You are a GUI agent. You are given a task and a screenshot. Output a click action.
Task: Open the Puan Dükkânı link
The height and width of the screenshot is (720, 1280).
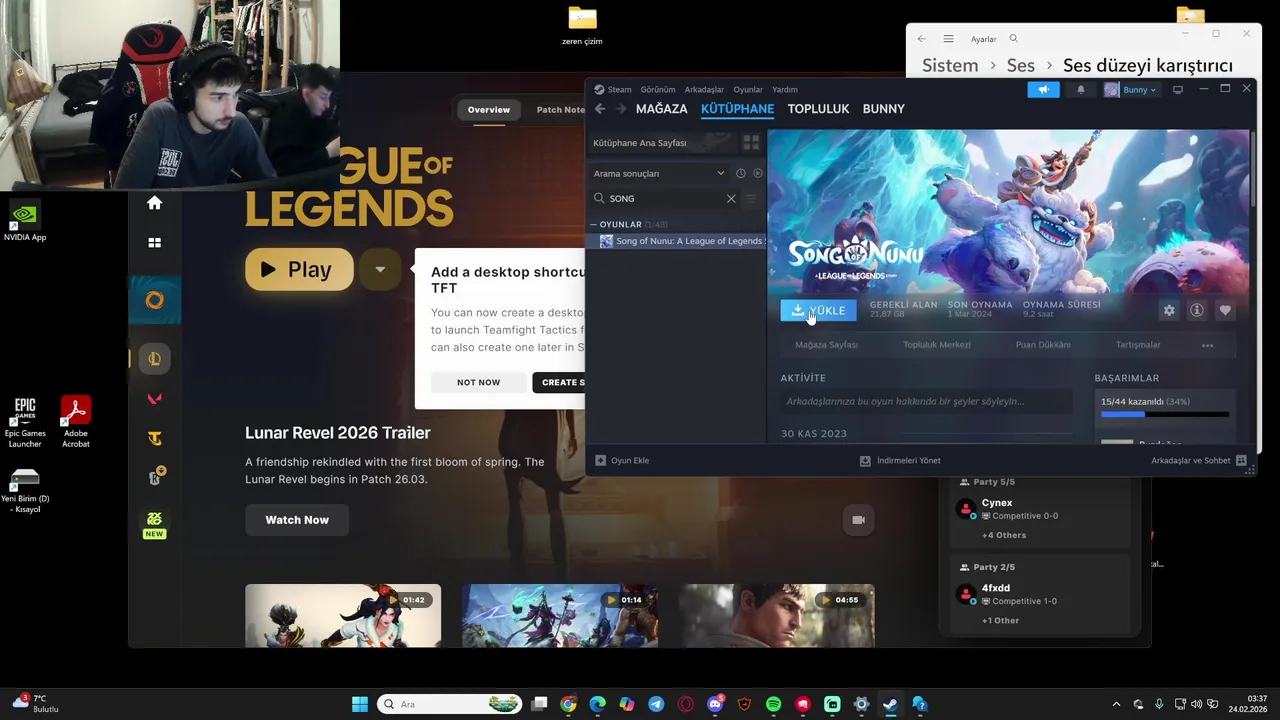pos(1043,345)
